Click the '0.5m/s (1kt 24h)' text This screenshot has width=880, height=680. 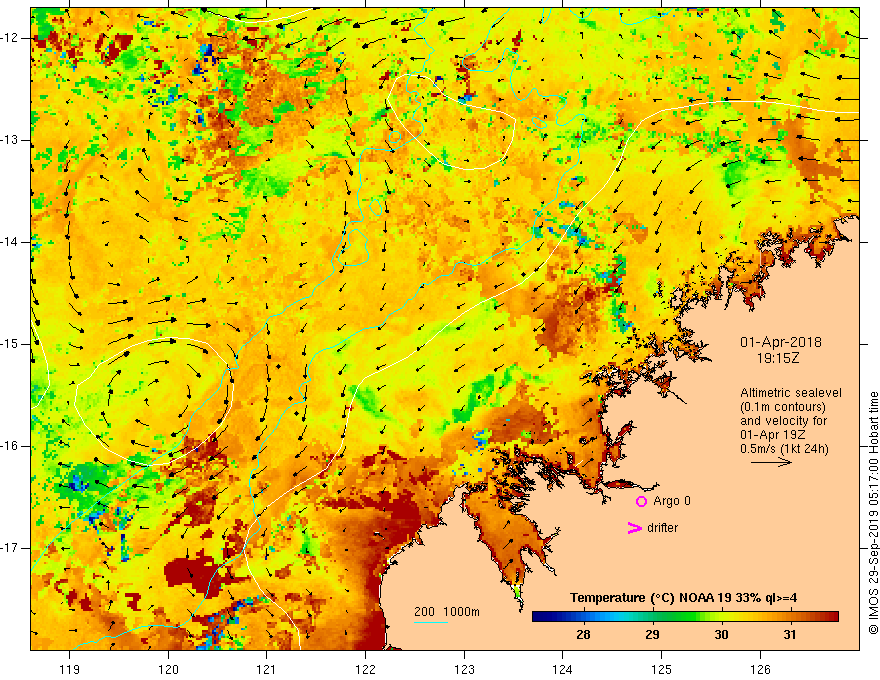click(x=784, y=449)
